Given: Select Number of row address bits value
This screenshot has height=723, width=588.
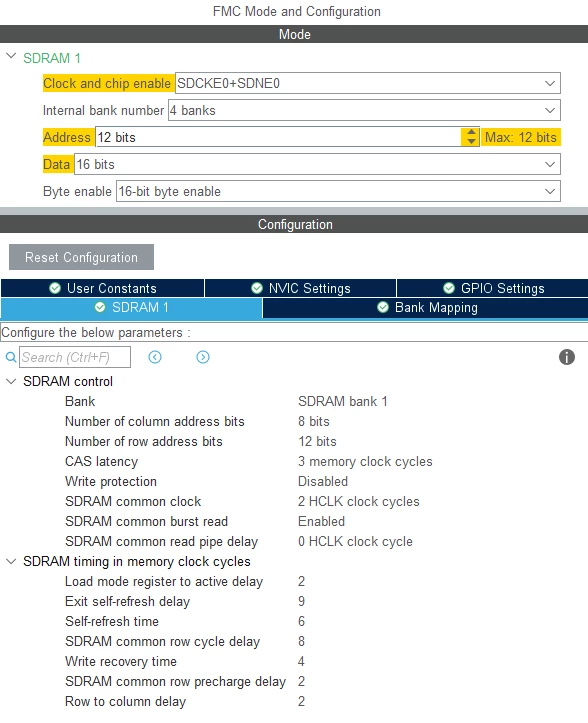Looking at the screenshot, I should tap(317, 441).
